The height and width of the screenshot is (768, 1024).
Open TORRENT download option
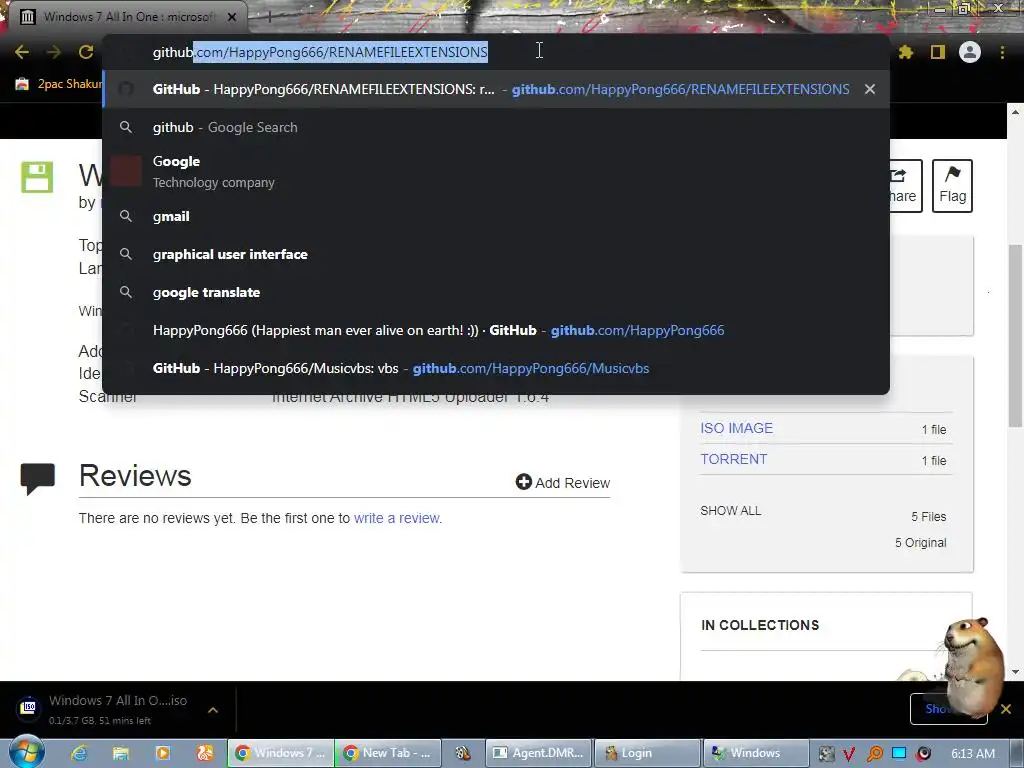(733, 459)
